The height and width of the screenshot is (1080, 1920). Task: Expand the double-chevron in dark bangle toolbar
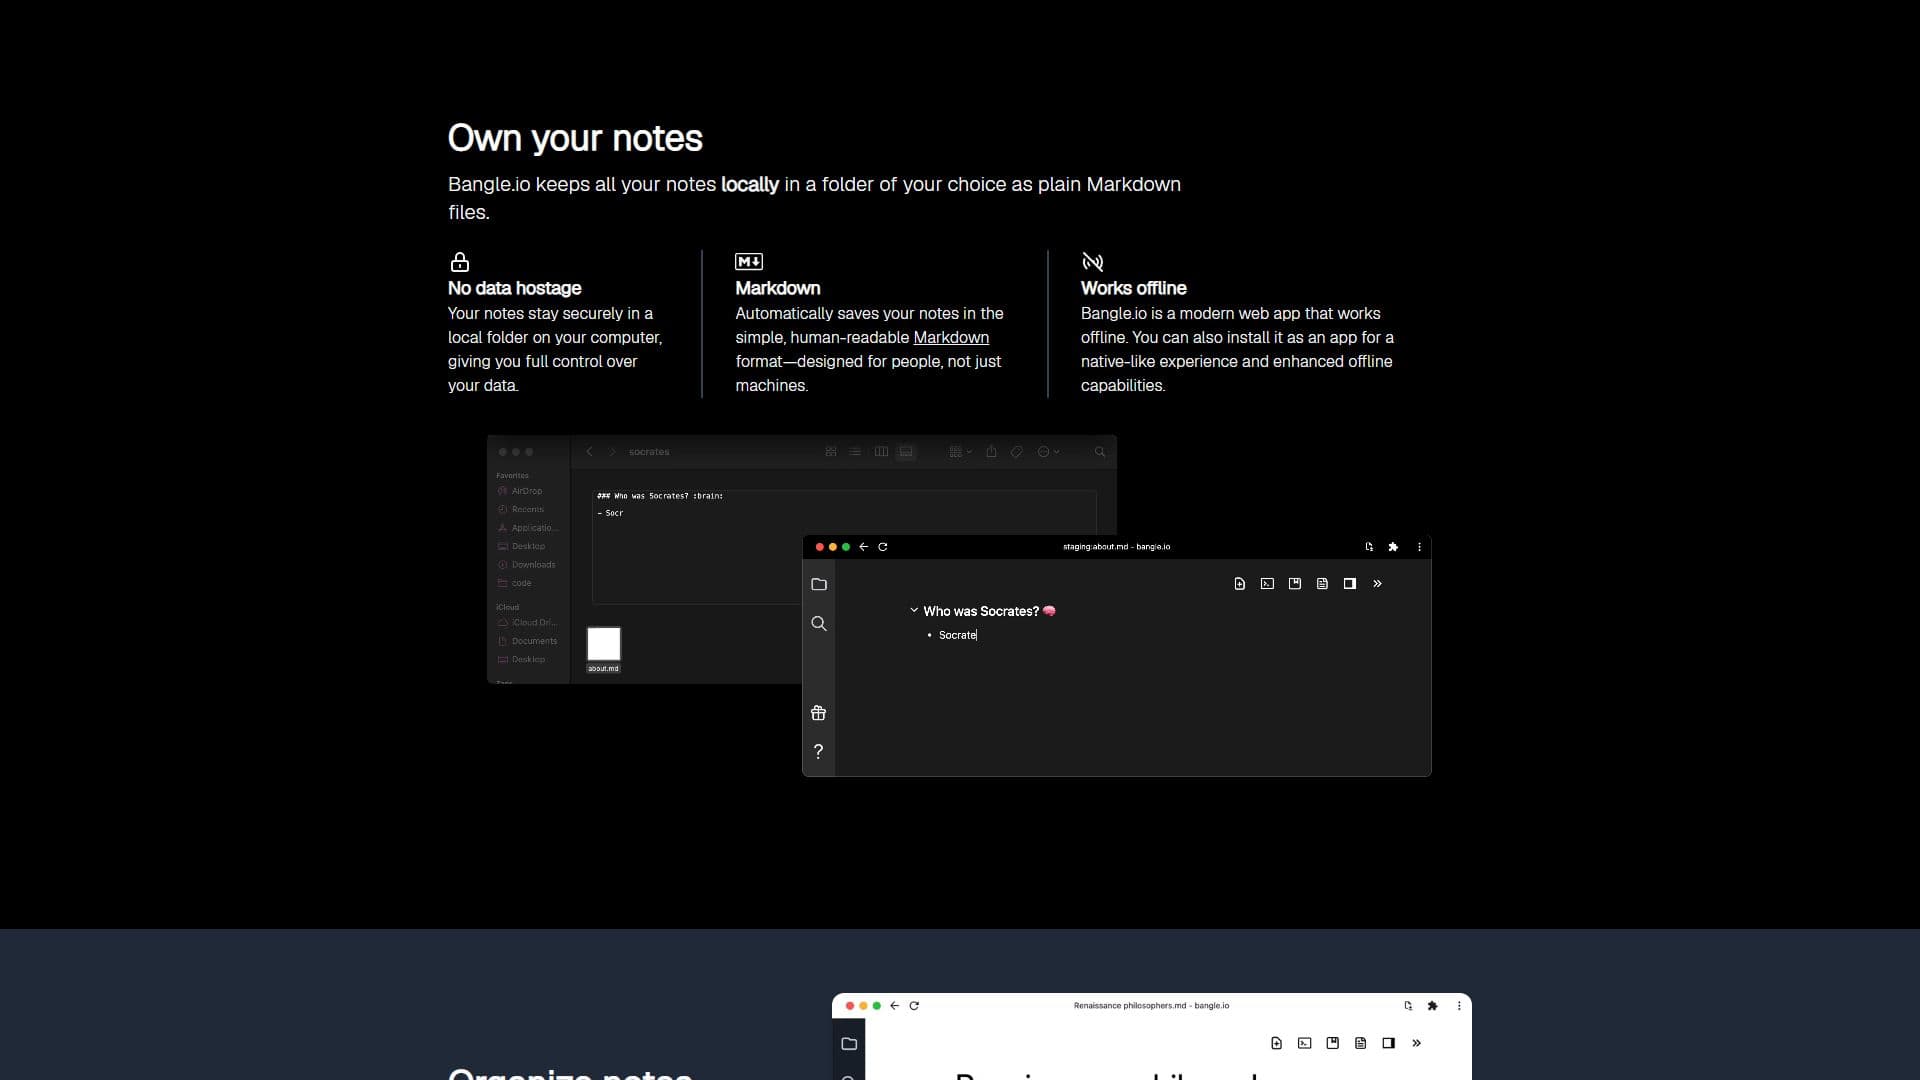pos(1377,584)
